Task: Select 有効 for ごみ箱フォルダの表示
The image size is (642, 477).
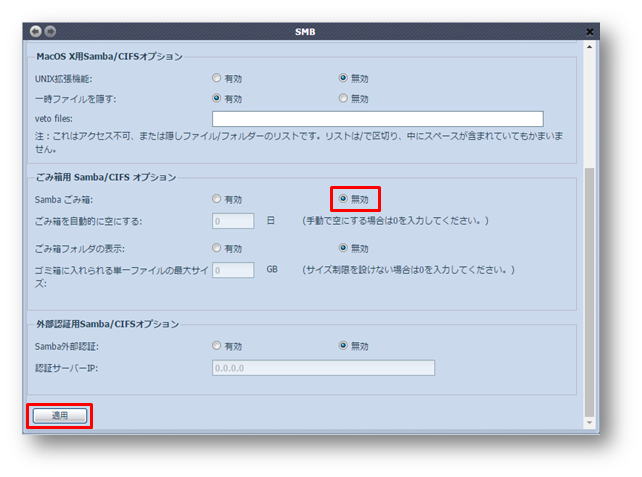Action: [217, 248]
